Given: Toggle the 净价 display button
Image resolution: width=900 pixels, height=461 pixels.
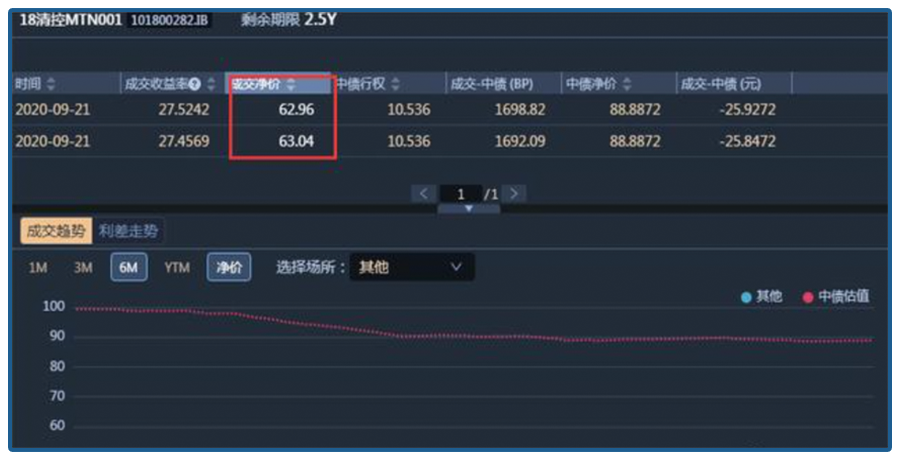Looking at the screenshot, I should 229,268.
